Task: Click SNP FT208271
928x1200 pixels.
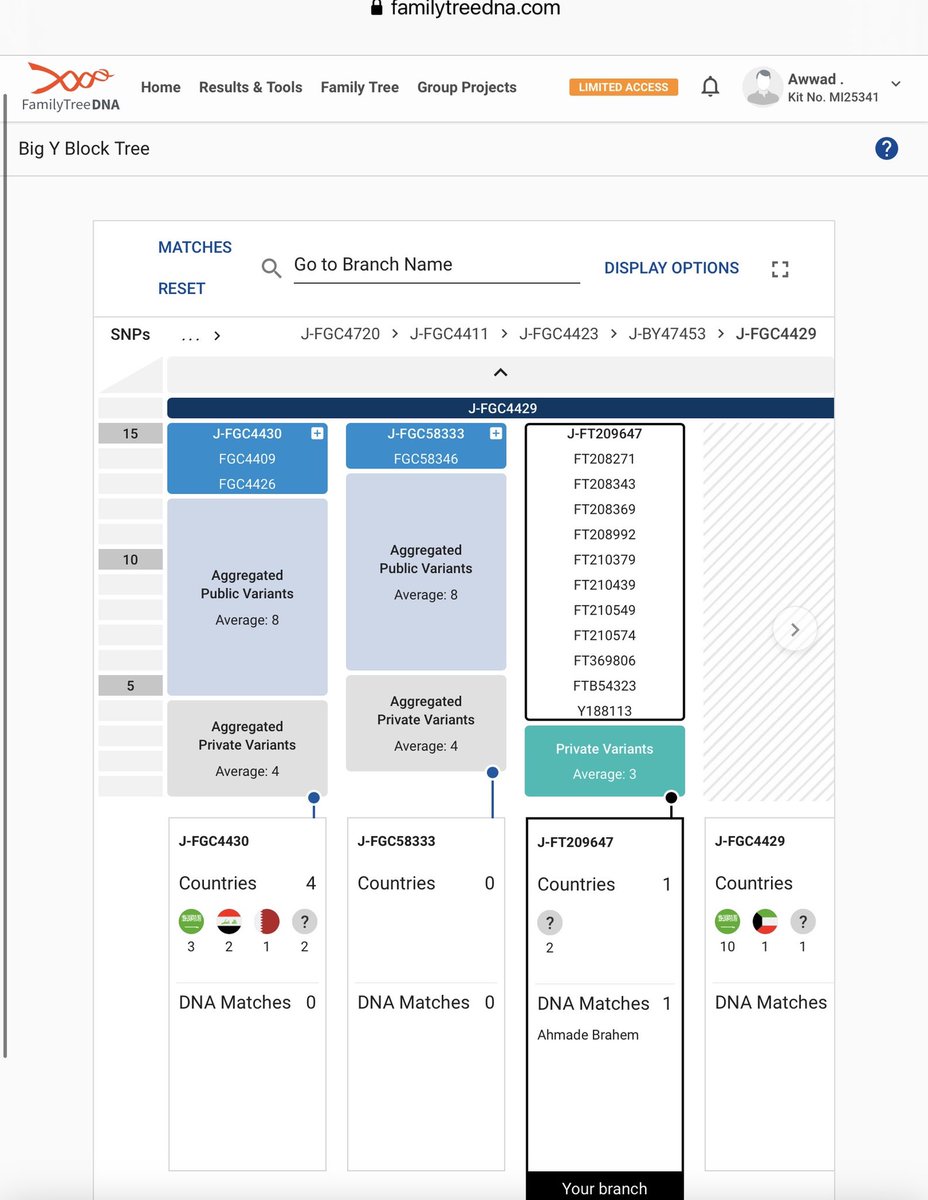Action: coord(605,459)
